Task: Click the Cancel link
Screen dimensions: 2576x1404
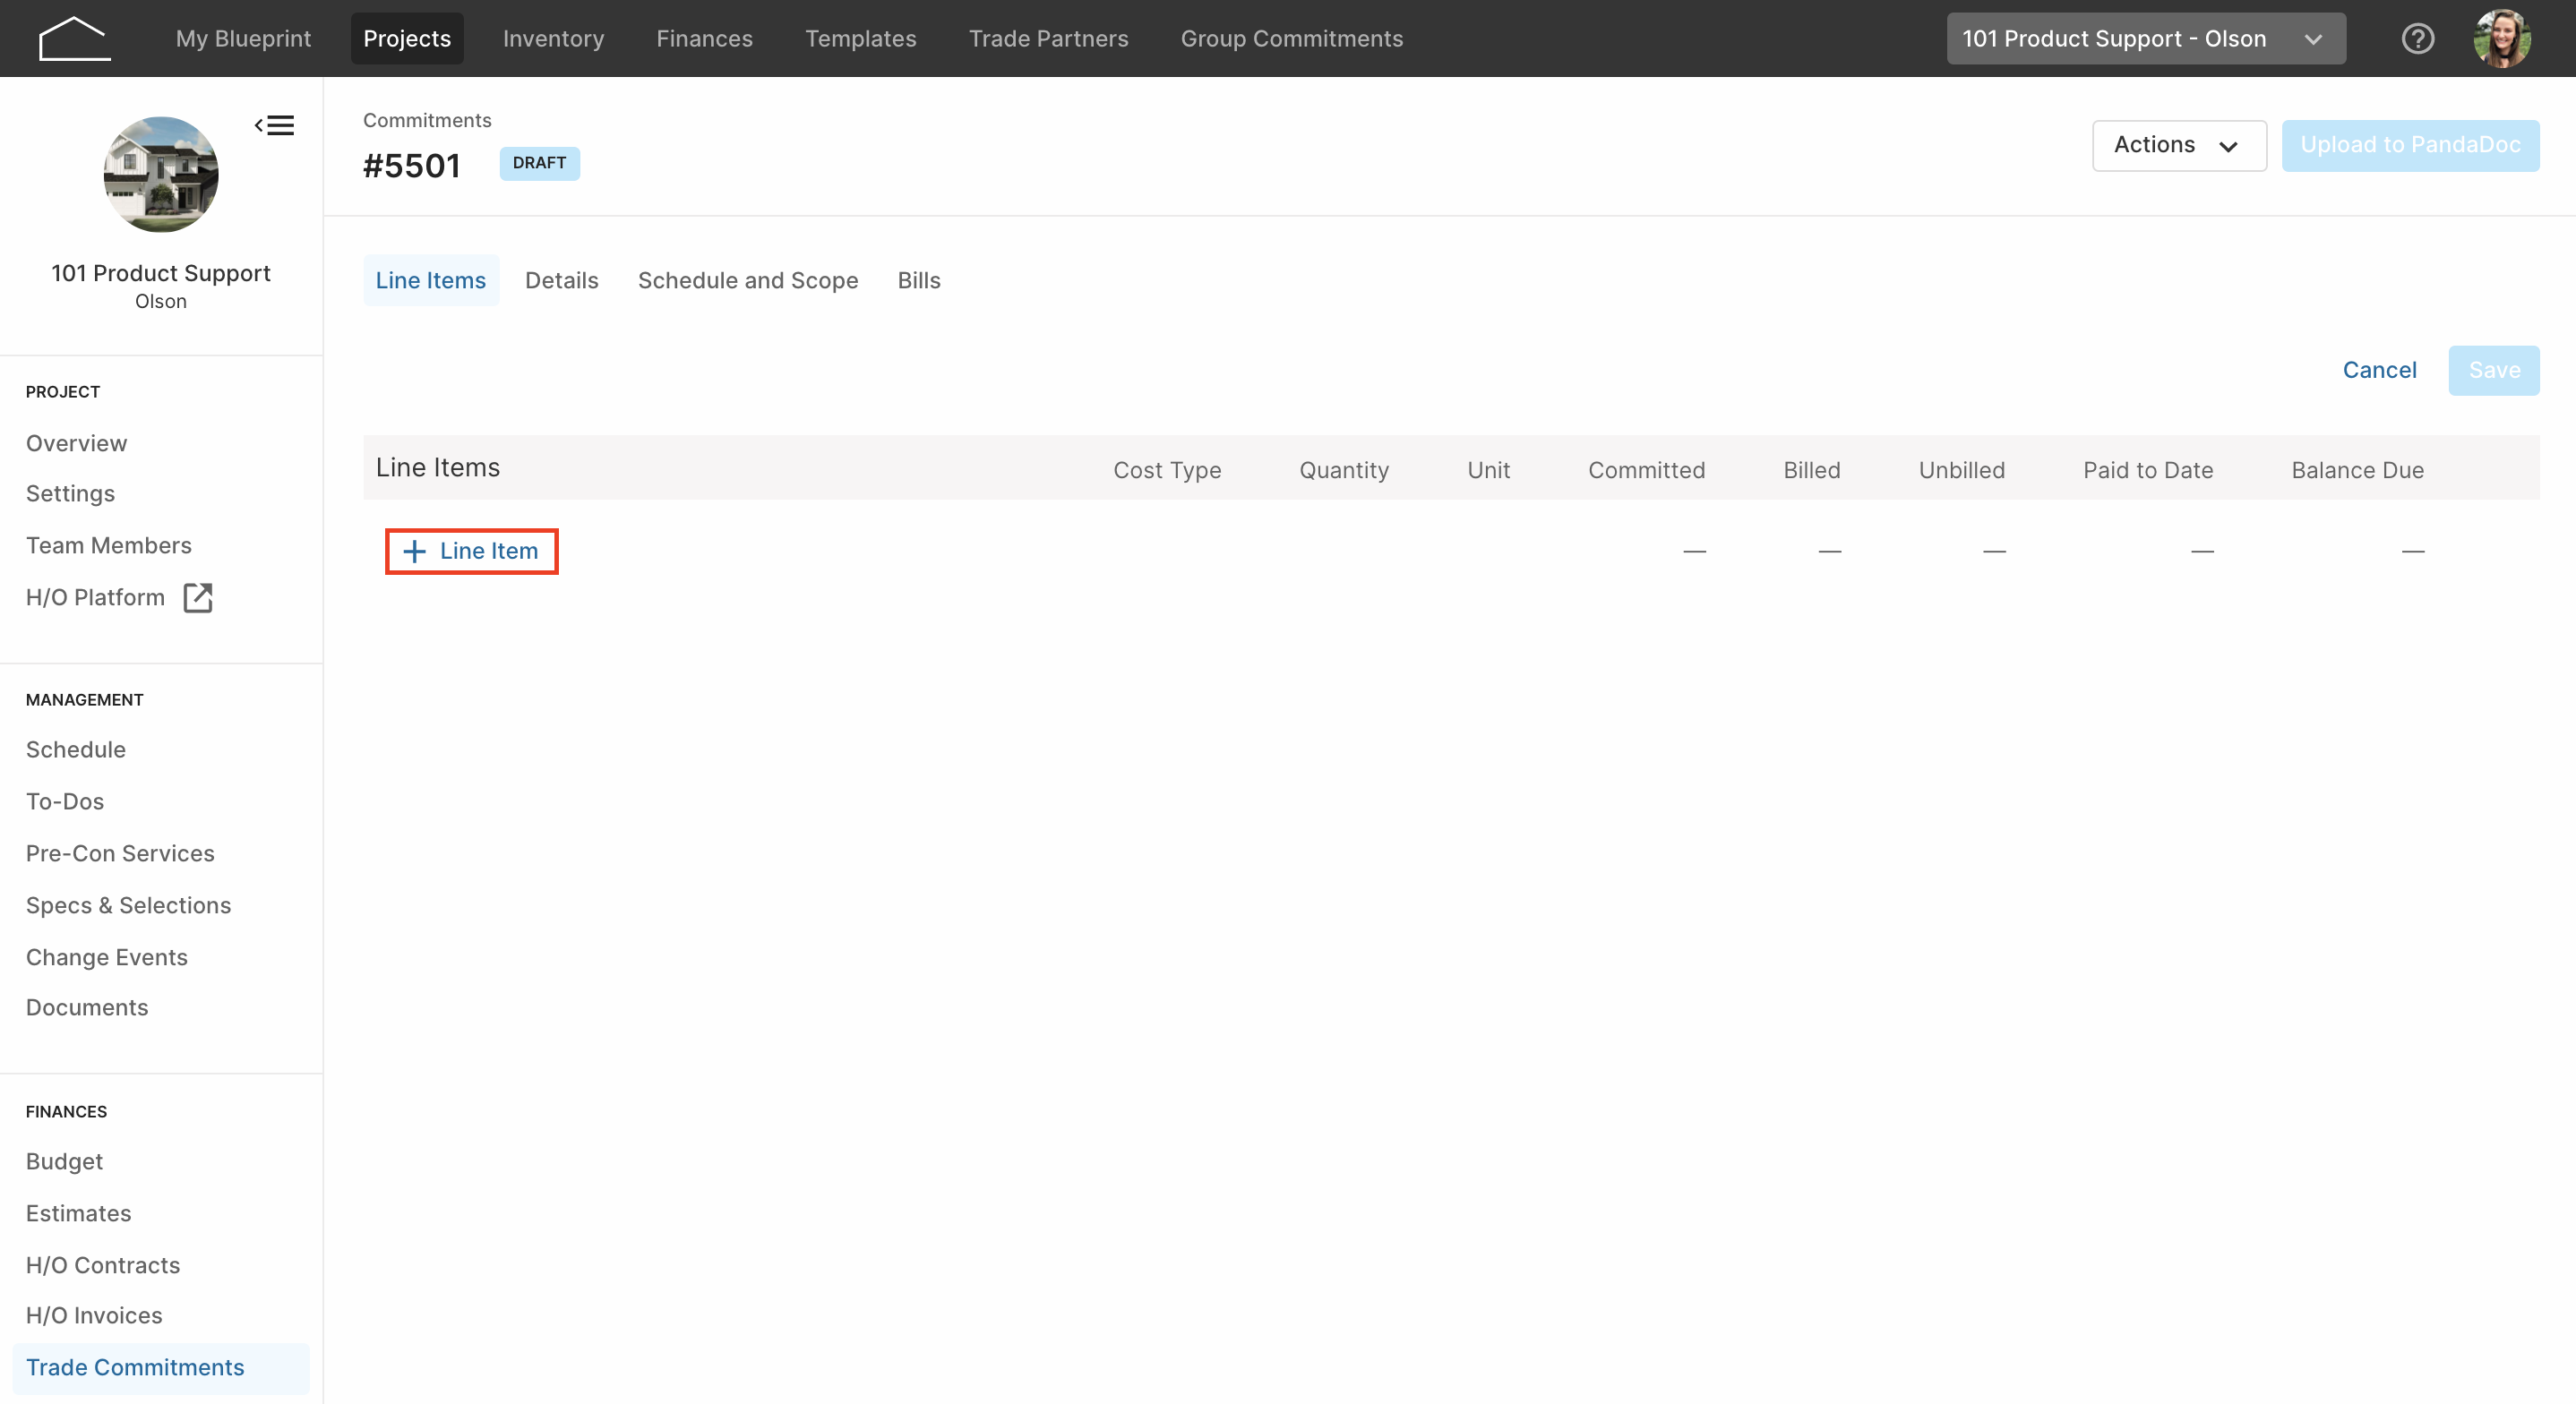Action: pyautogui.click(x=2379, y=370)
